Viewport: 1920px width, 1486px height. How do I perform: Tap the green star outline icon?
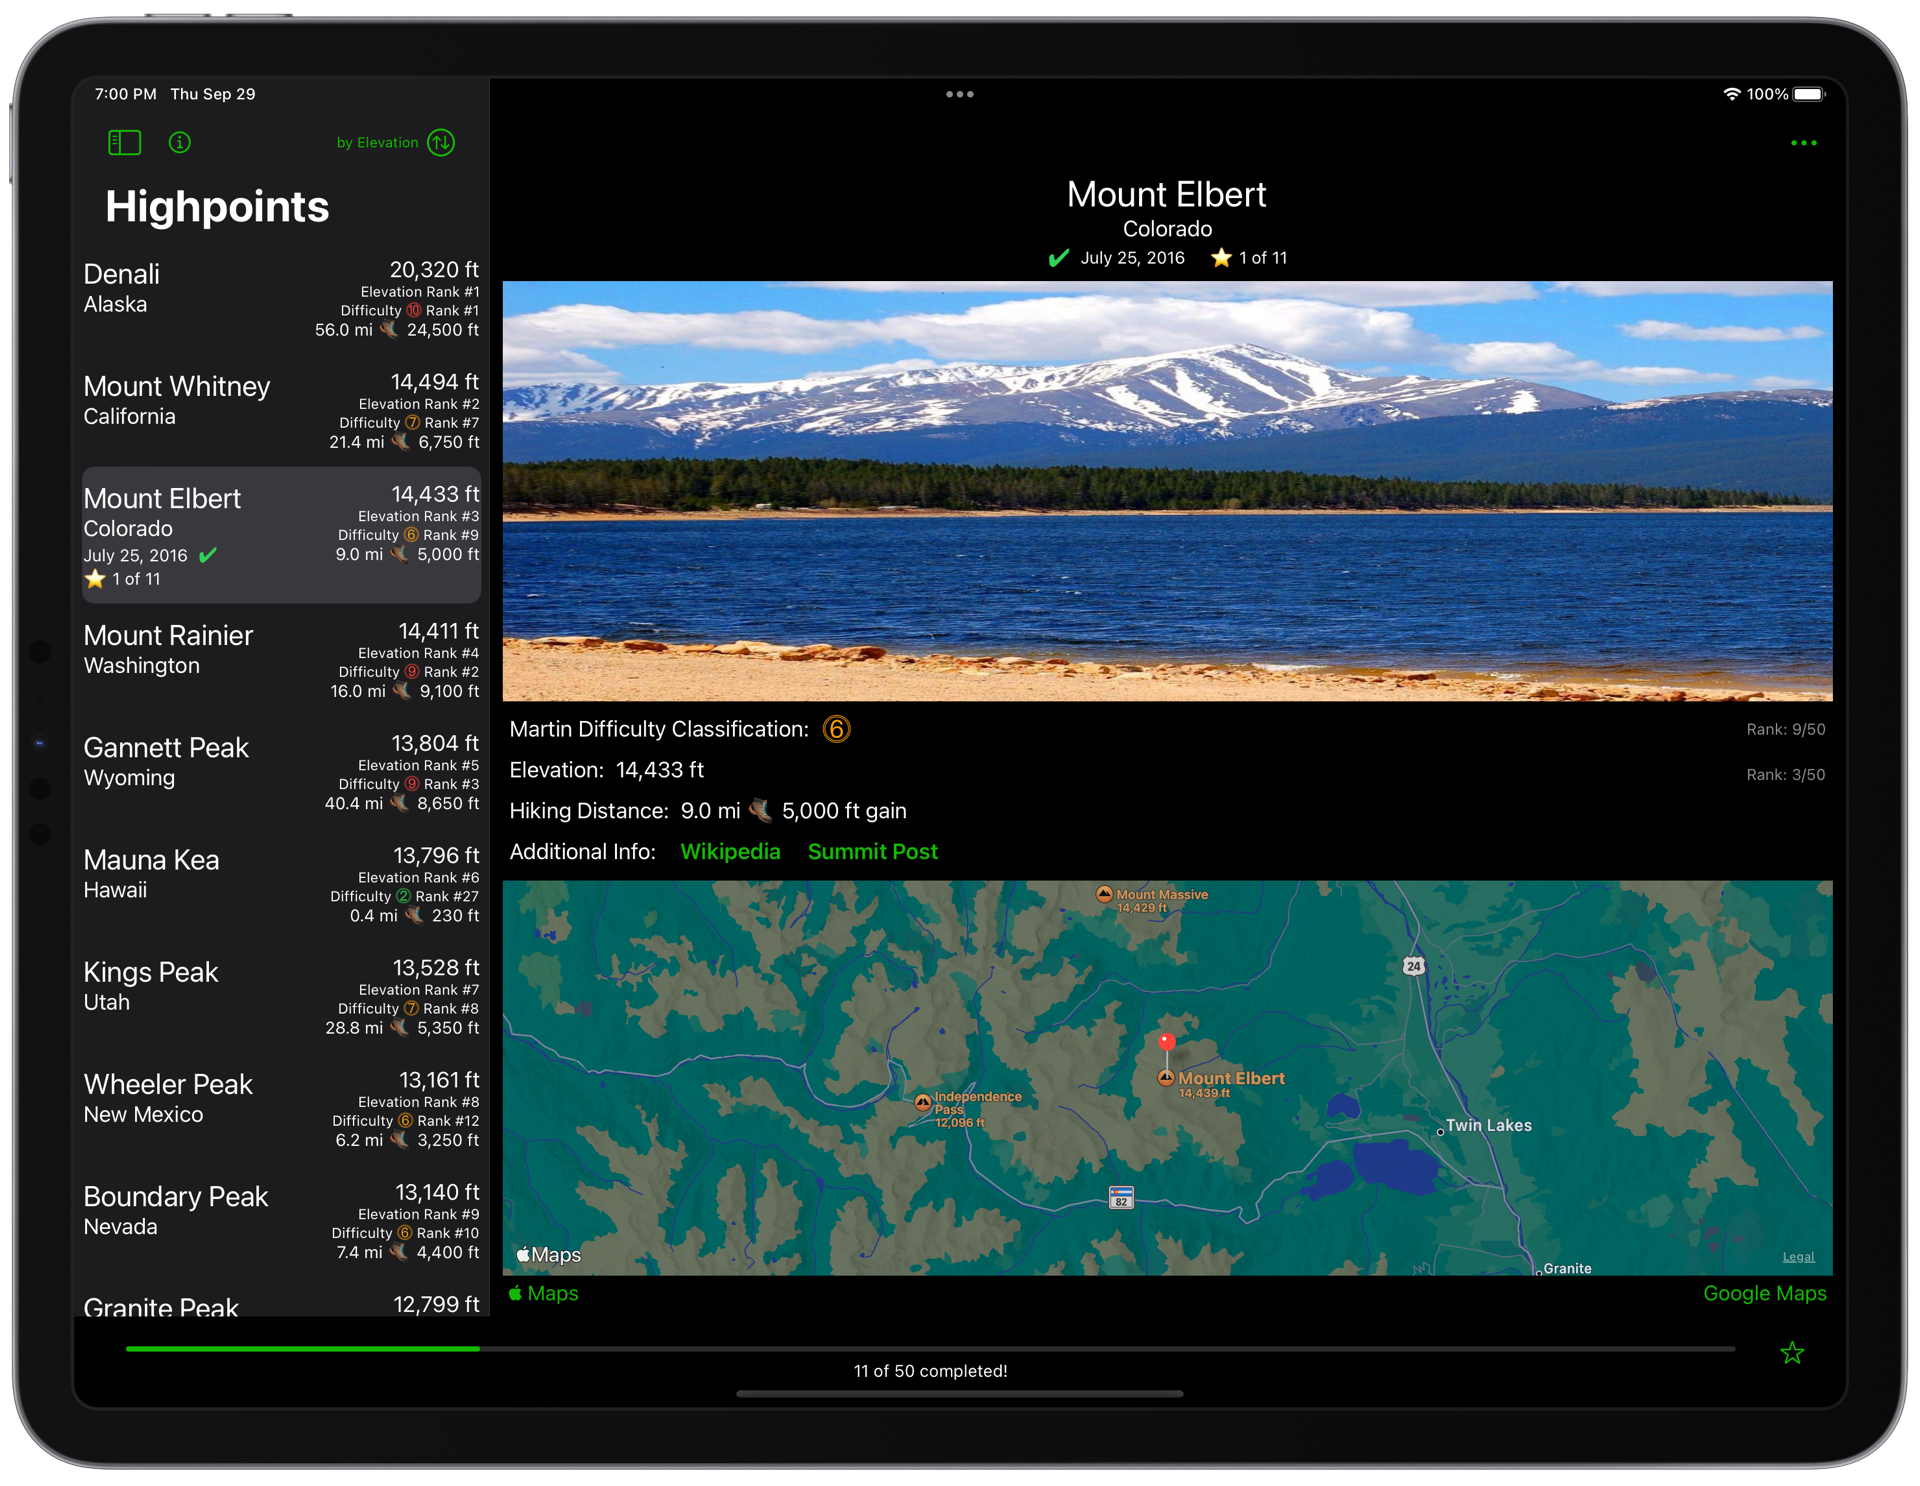click(x=1791, y=1353)
